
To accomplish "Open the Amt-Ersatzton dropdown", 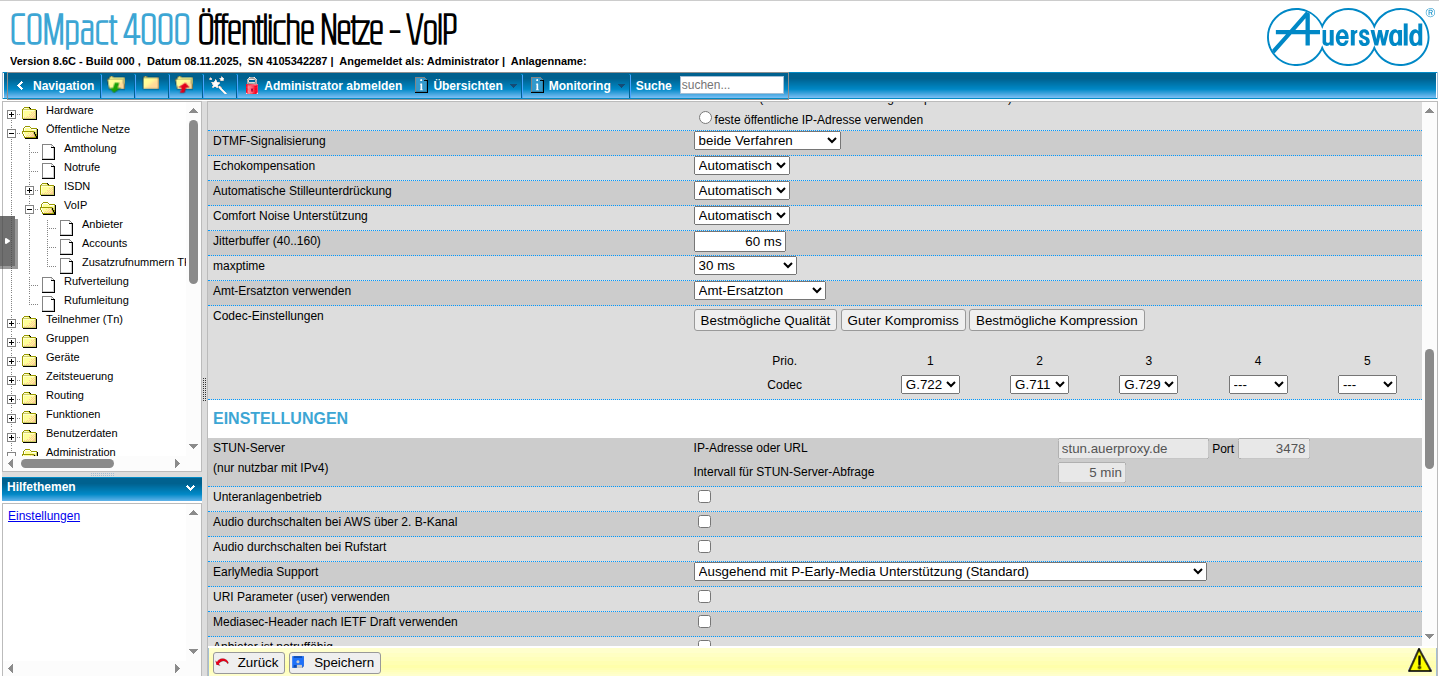I will coord(760,291).
